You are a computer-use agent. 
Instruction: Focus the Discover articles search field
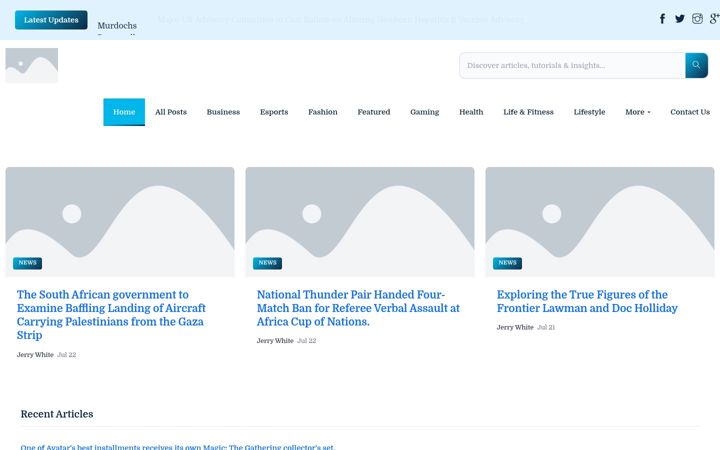pos(572,65)
